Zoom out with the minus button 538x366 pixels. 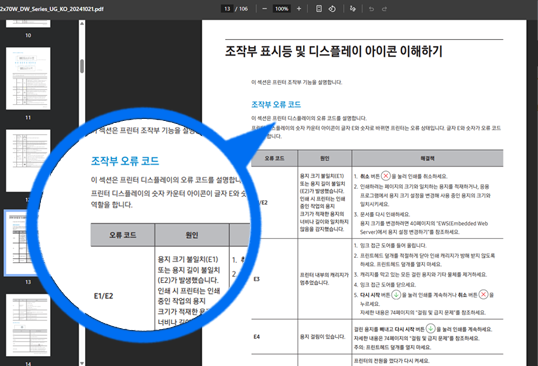[x=265, y=9]
